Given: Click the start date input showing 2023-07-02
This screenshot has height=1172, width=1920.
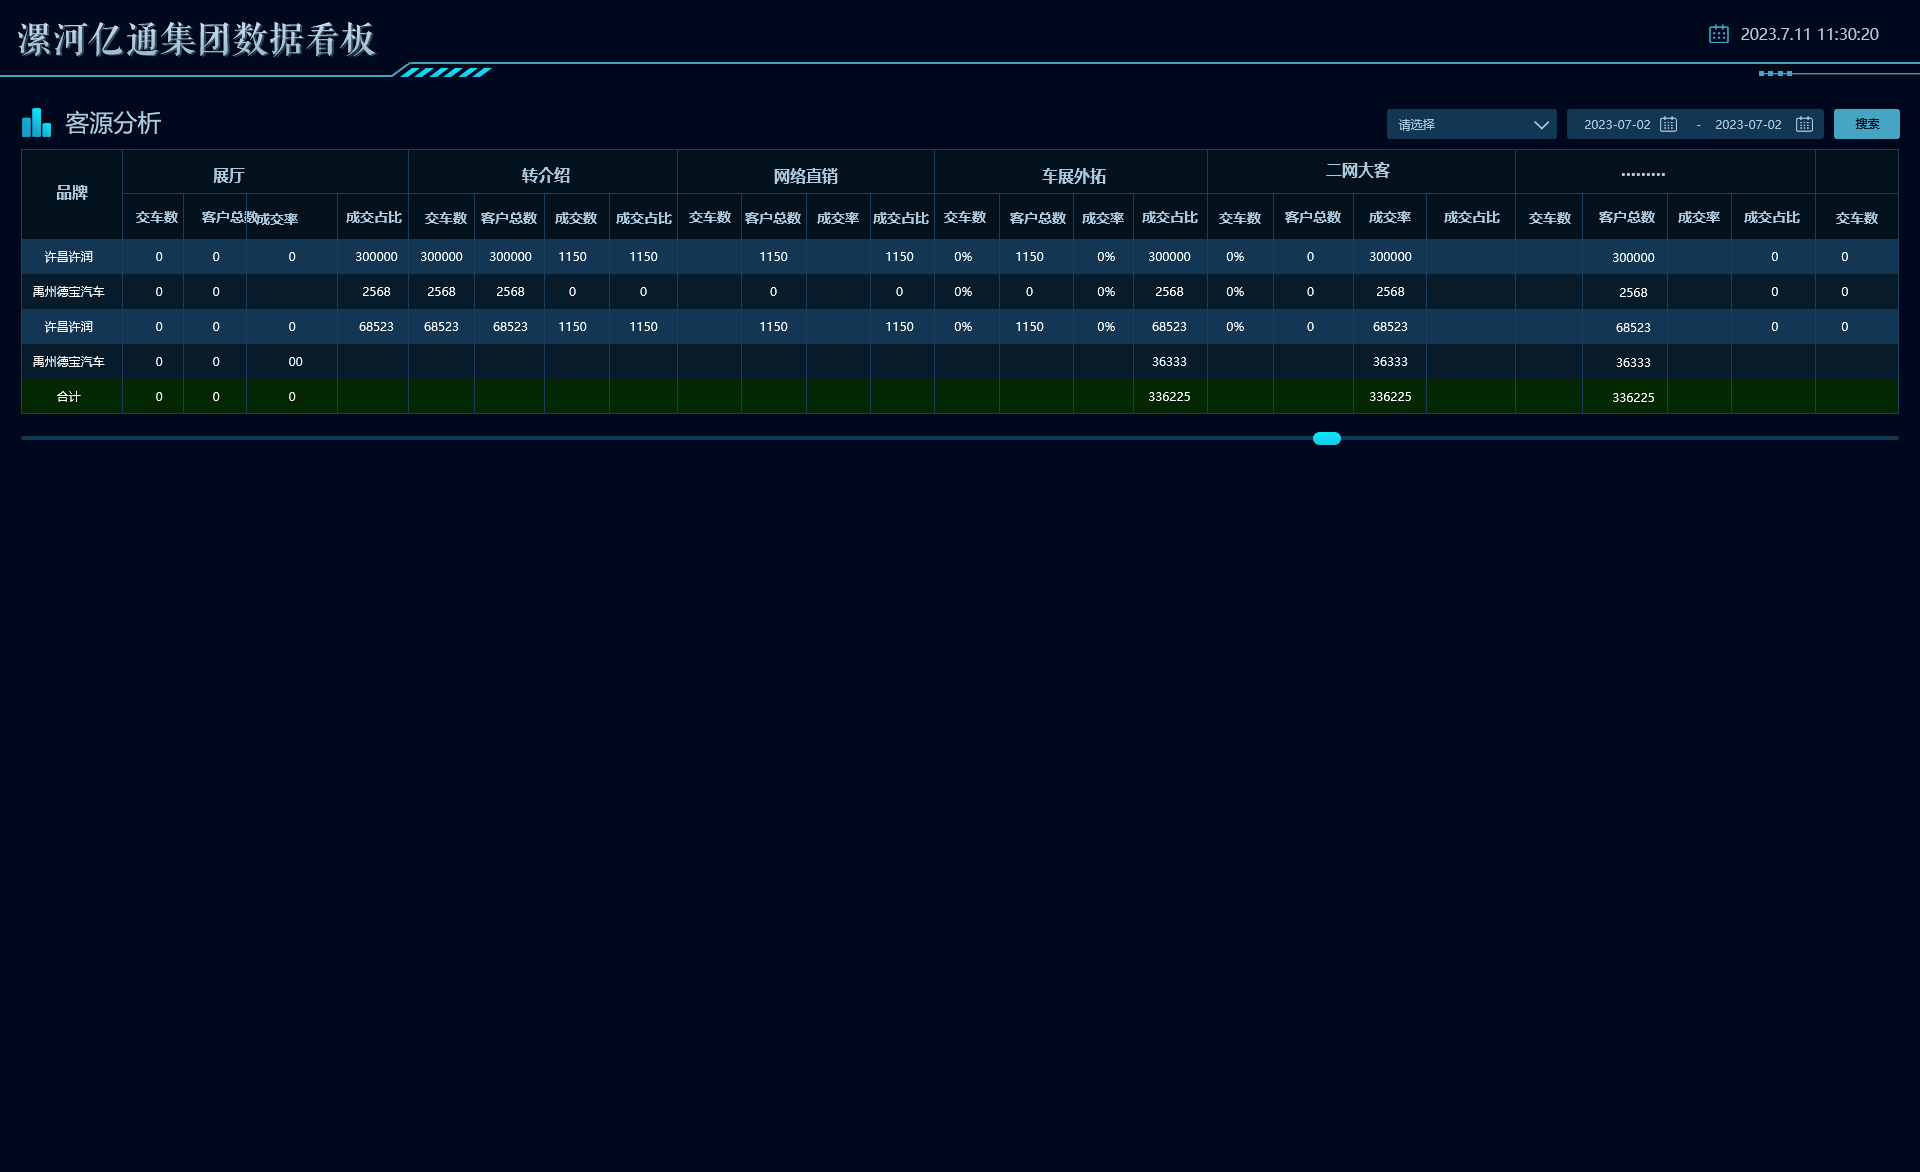Looking at the screenshot, I should click(x=1617, y=125).
